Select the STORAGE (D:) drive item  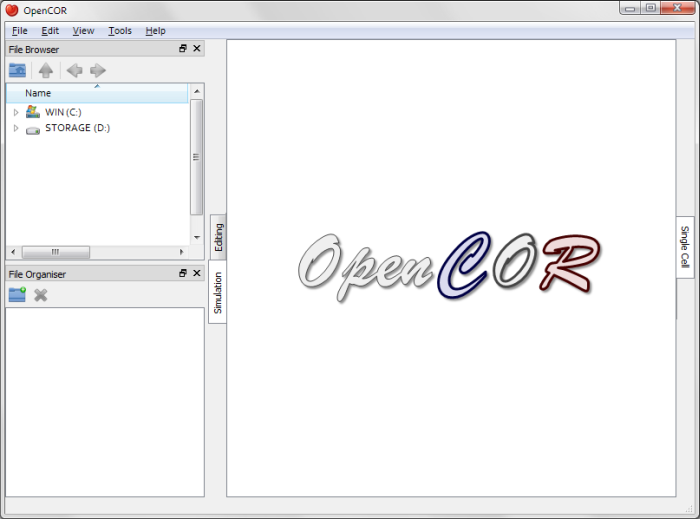click(77, 128)
